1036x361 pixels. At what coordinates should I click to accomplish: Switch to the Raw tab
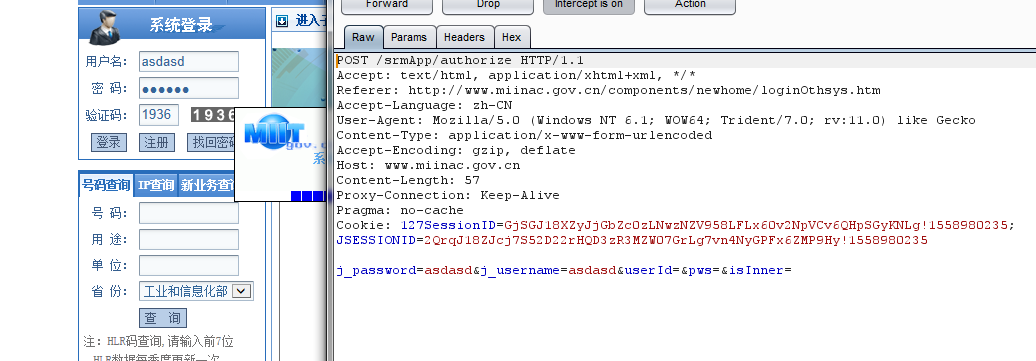click(x=363, y=38)
